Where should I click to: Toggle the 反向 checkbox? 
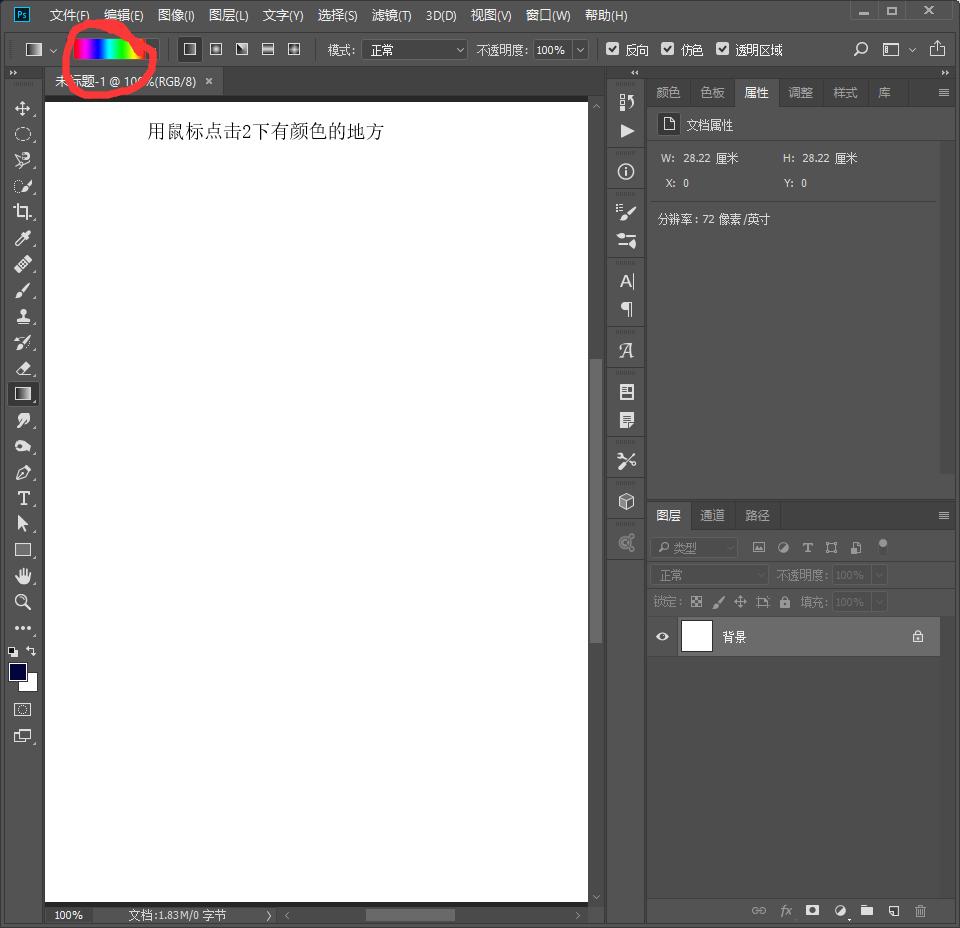(x=613, y=49)
